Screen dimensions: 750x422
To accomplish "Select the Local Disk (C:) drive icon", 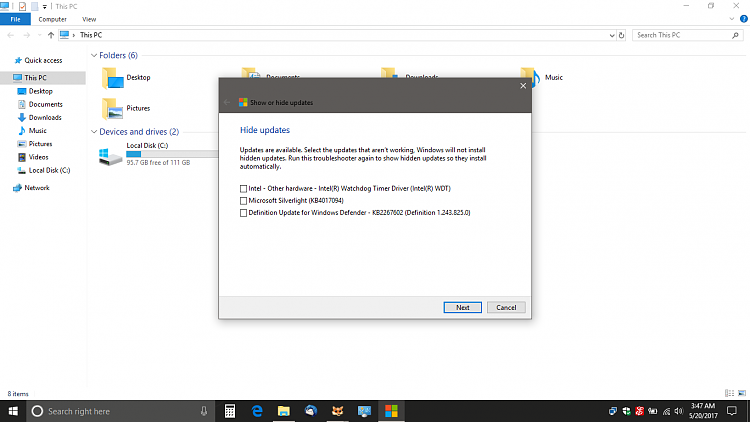I will coord(110,156).
